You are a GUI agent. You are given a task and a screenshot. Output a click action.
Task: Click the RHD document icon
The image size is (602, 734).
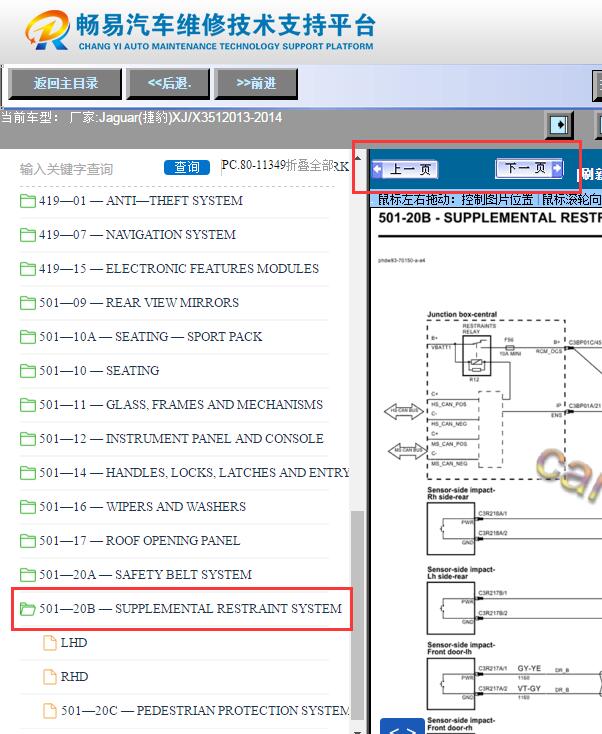[50, 677]
